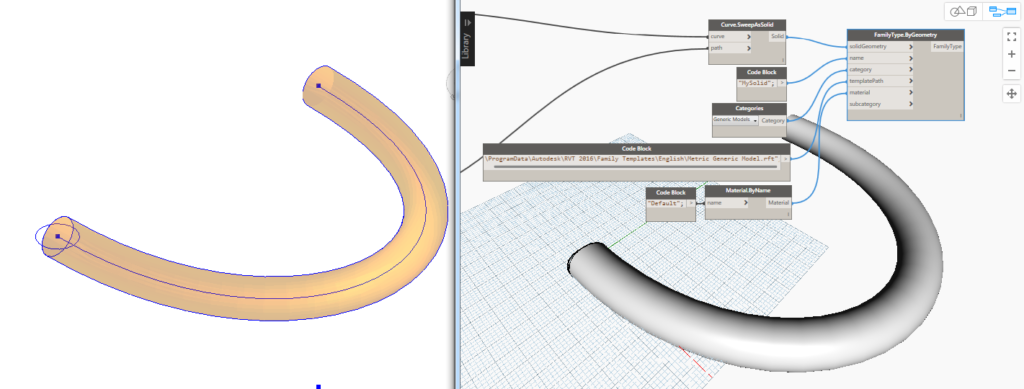The height and width of the screenshot is (389, 1024).
Task: Zoom out with the minus icon
Action: pyautogui.click(x=1011, y=70)
